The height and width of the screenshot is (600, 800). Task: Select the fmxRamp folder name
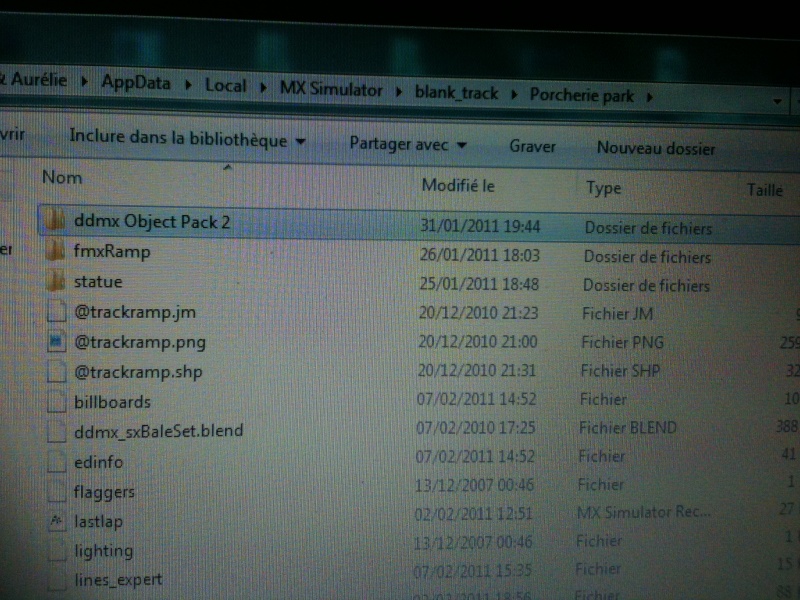pos(112,252)
